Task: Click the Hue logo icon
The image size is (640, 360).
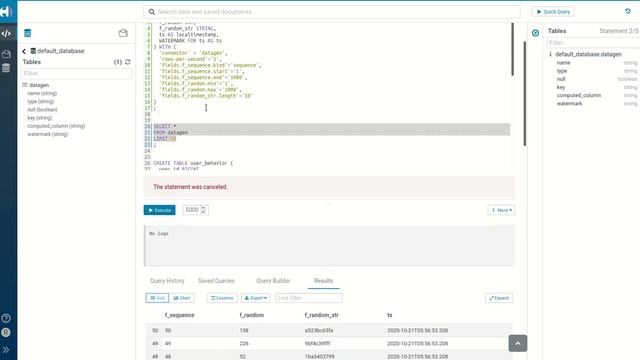Action: [x=6, y=11]
